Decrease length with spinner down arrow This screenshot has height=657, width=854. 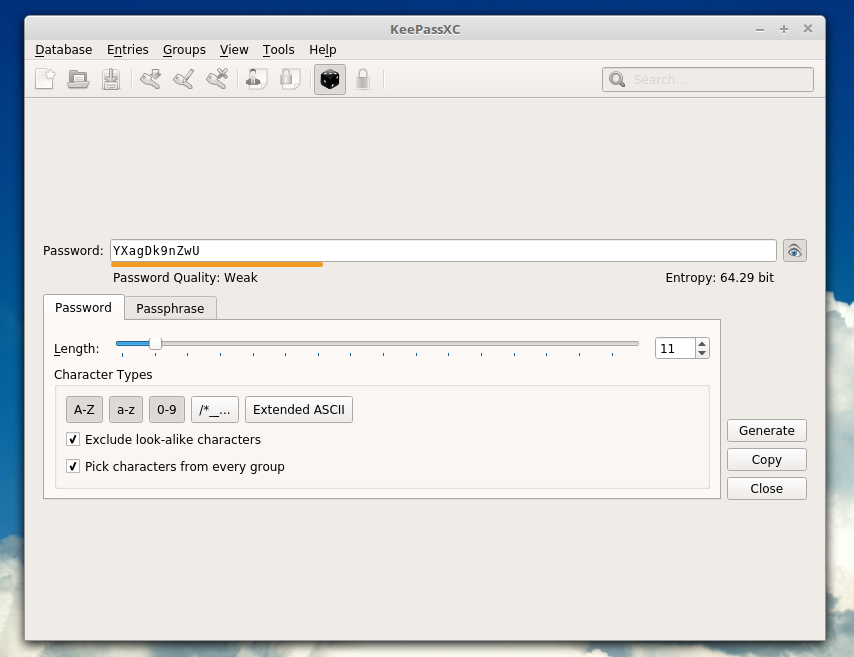[702, 353]
